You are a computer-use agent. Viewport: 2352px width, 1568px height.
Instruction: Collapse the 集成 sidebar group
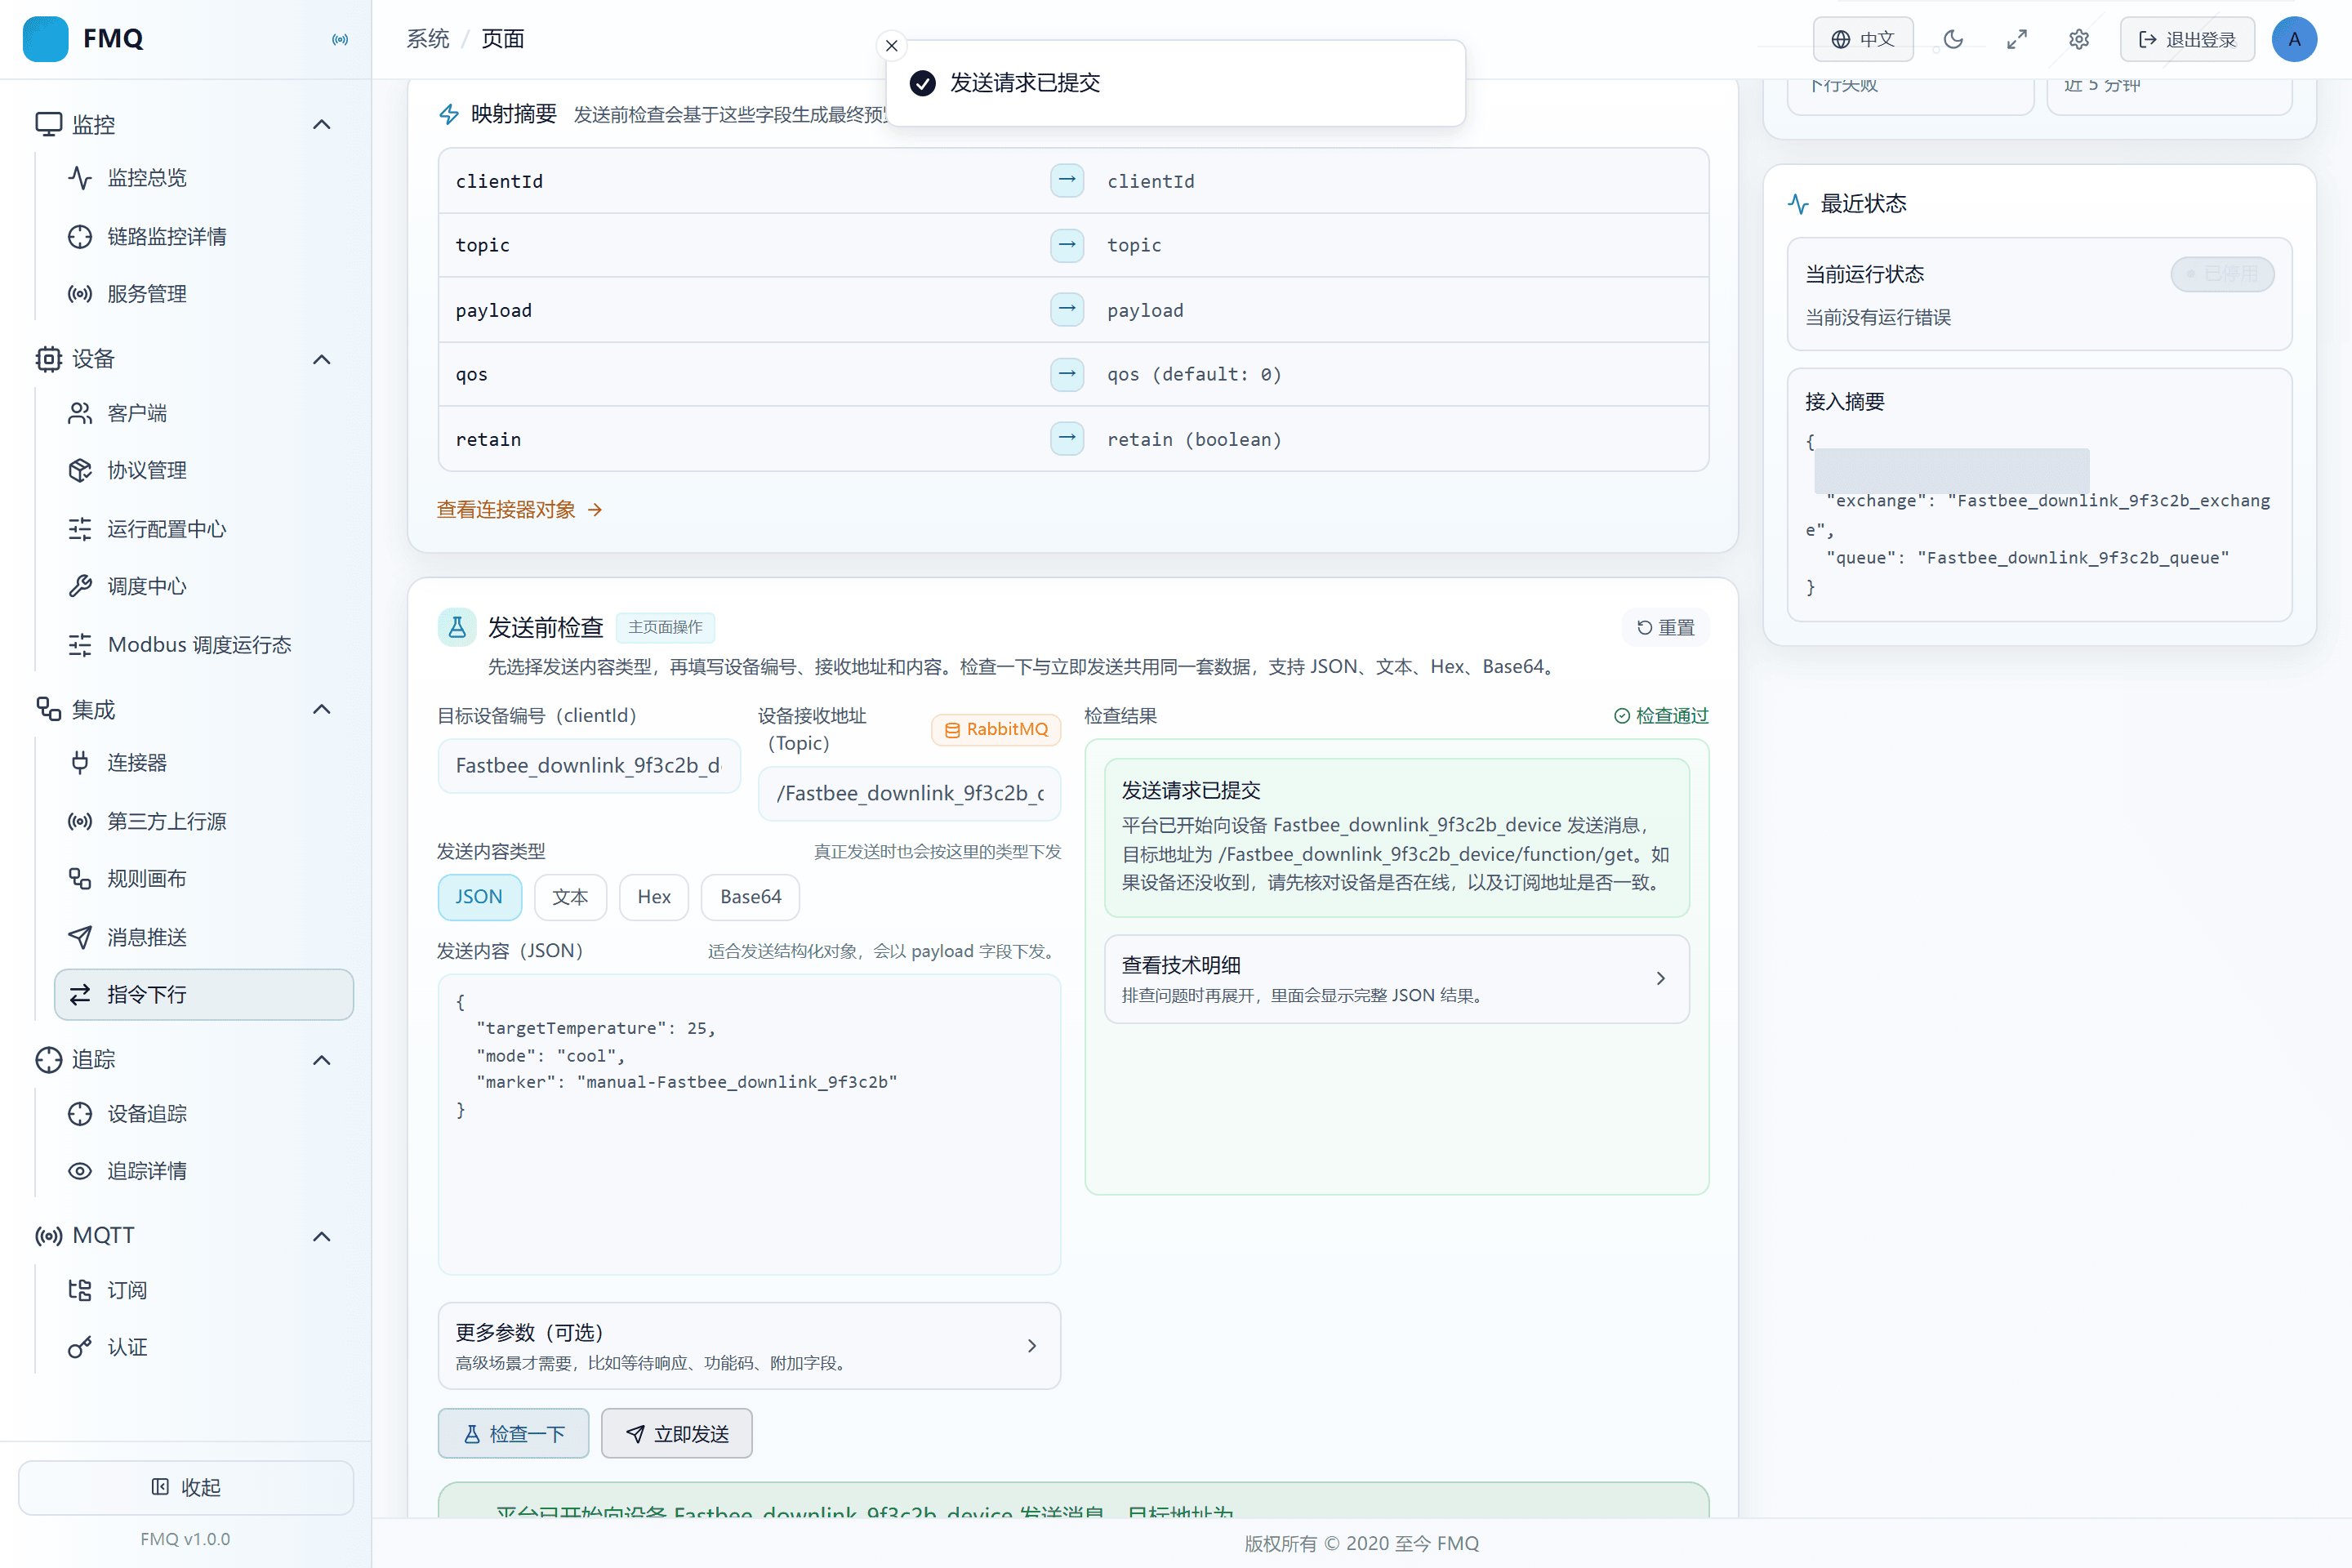[x=321, y=710]
